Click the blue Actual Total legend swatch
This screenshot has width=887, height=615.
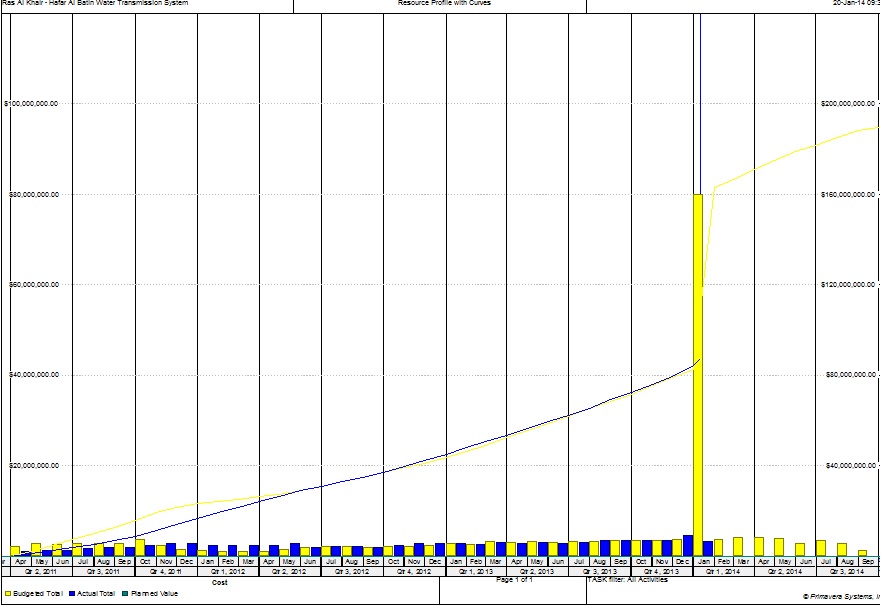click(x=72, y=594)
